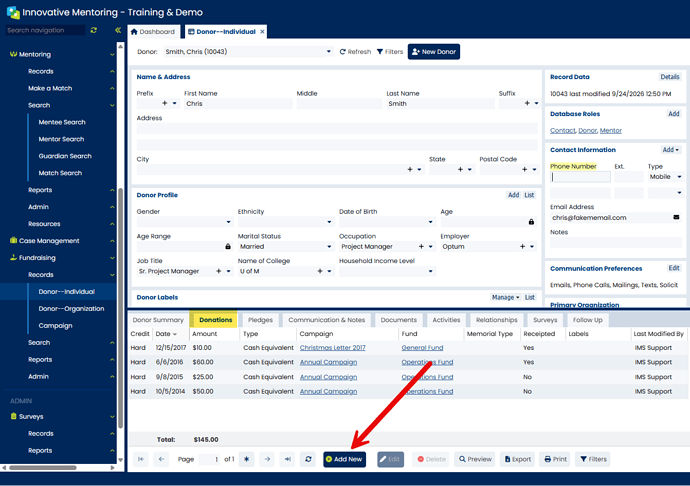690x486 pixels.
Task: Select Donor--Organization in sidebar
Action: 71,309
